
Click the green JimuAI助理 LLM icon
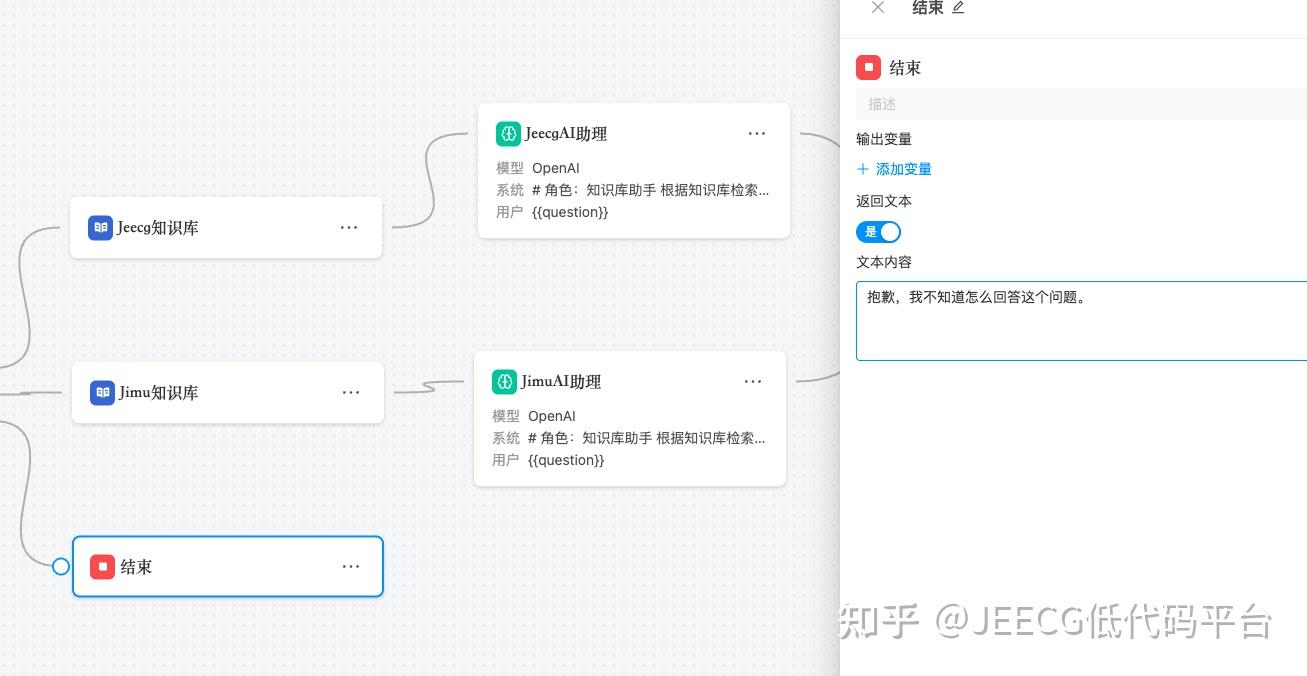504,381
